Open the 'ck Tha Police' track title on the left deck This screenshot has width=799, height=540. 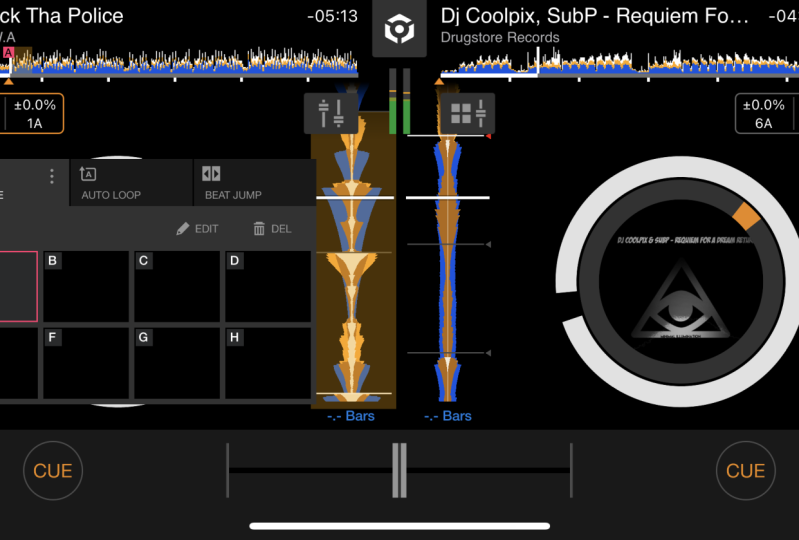[x=62, y=16]
